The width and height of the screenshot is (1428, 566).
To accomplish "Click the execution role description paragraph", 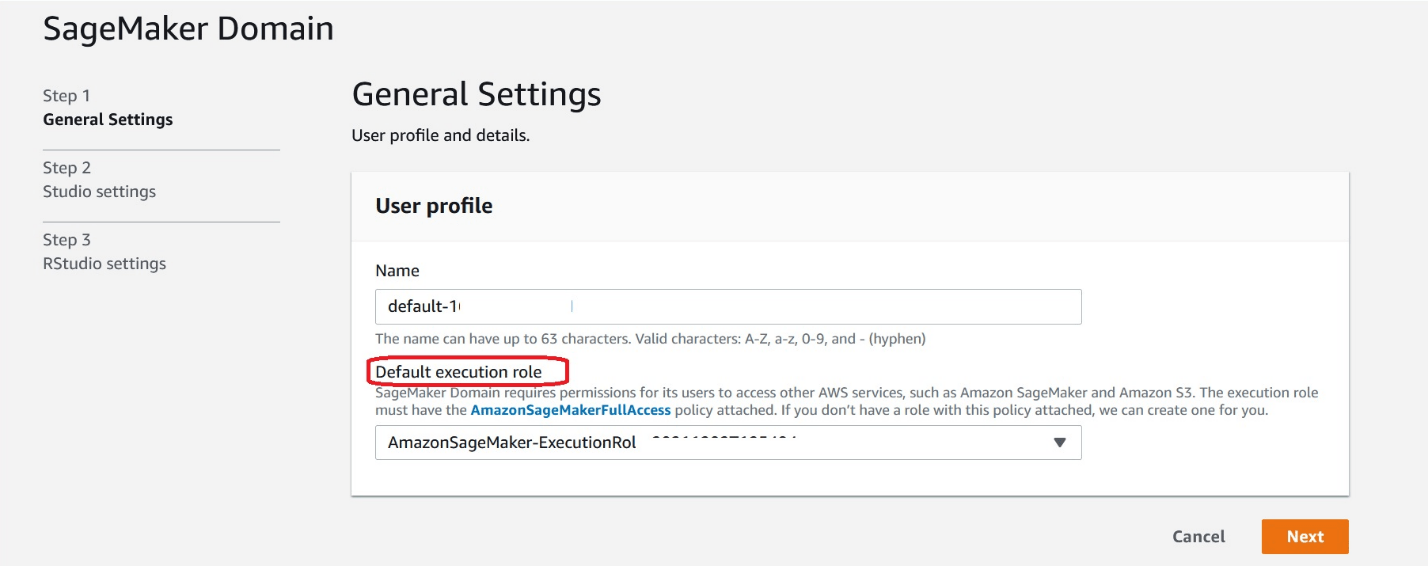I will click(846, 402).
